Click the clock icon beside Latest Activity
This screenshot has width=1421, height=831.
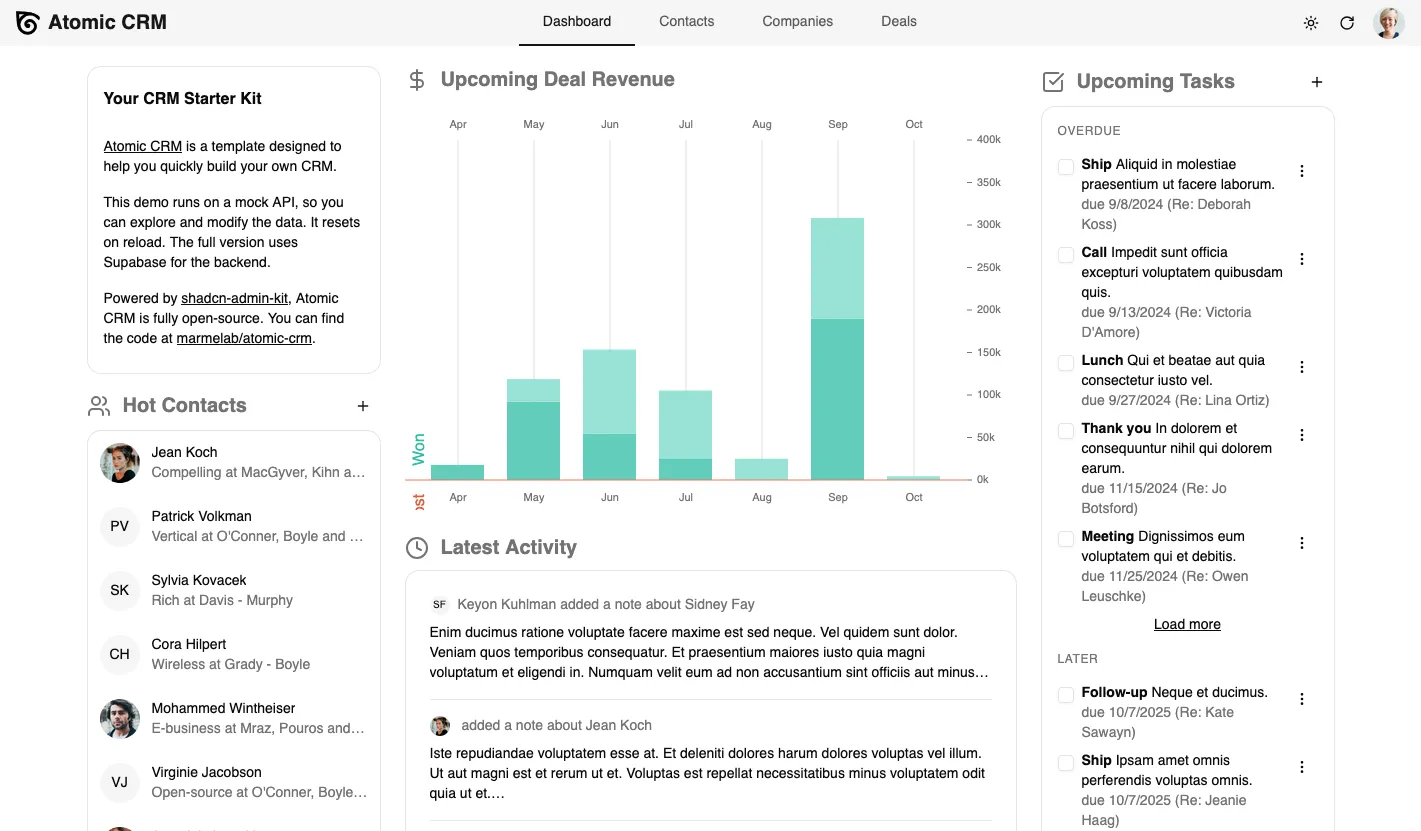coord(415,547)
